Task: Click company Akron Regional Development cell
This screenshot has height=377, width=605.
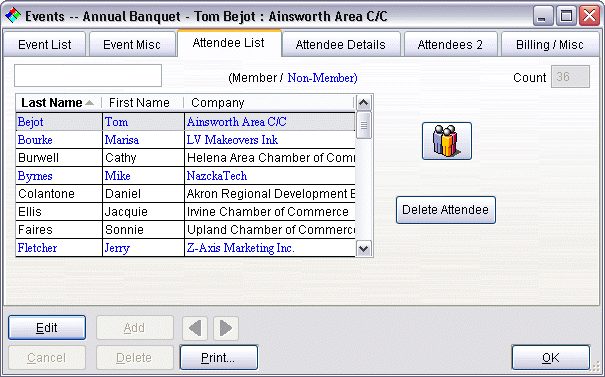Action: click(x=270, y=194)
